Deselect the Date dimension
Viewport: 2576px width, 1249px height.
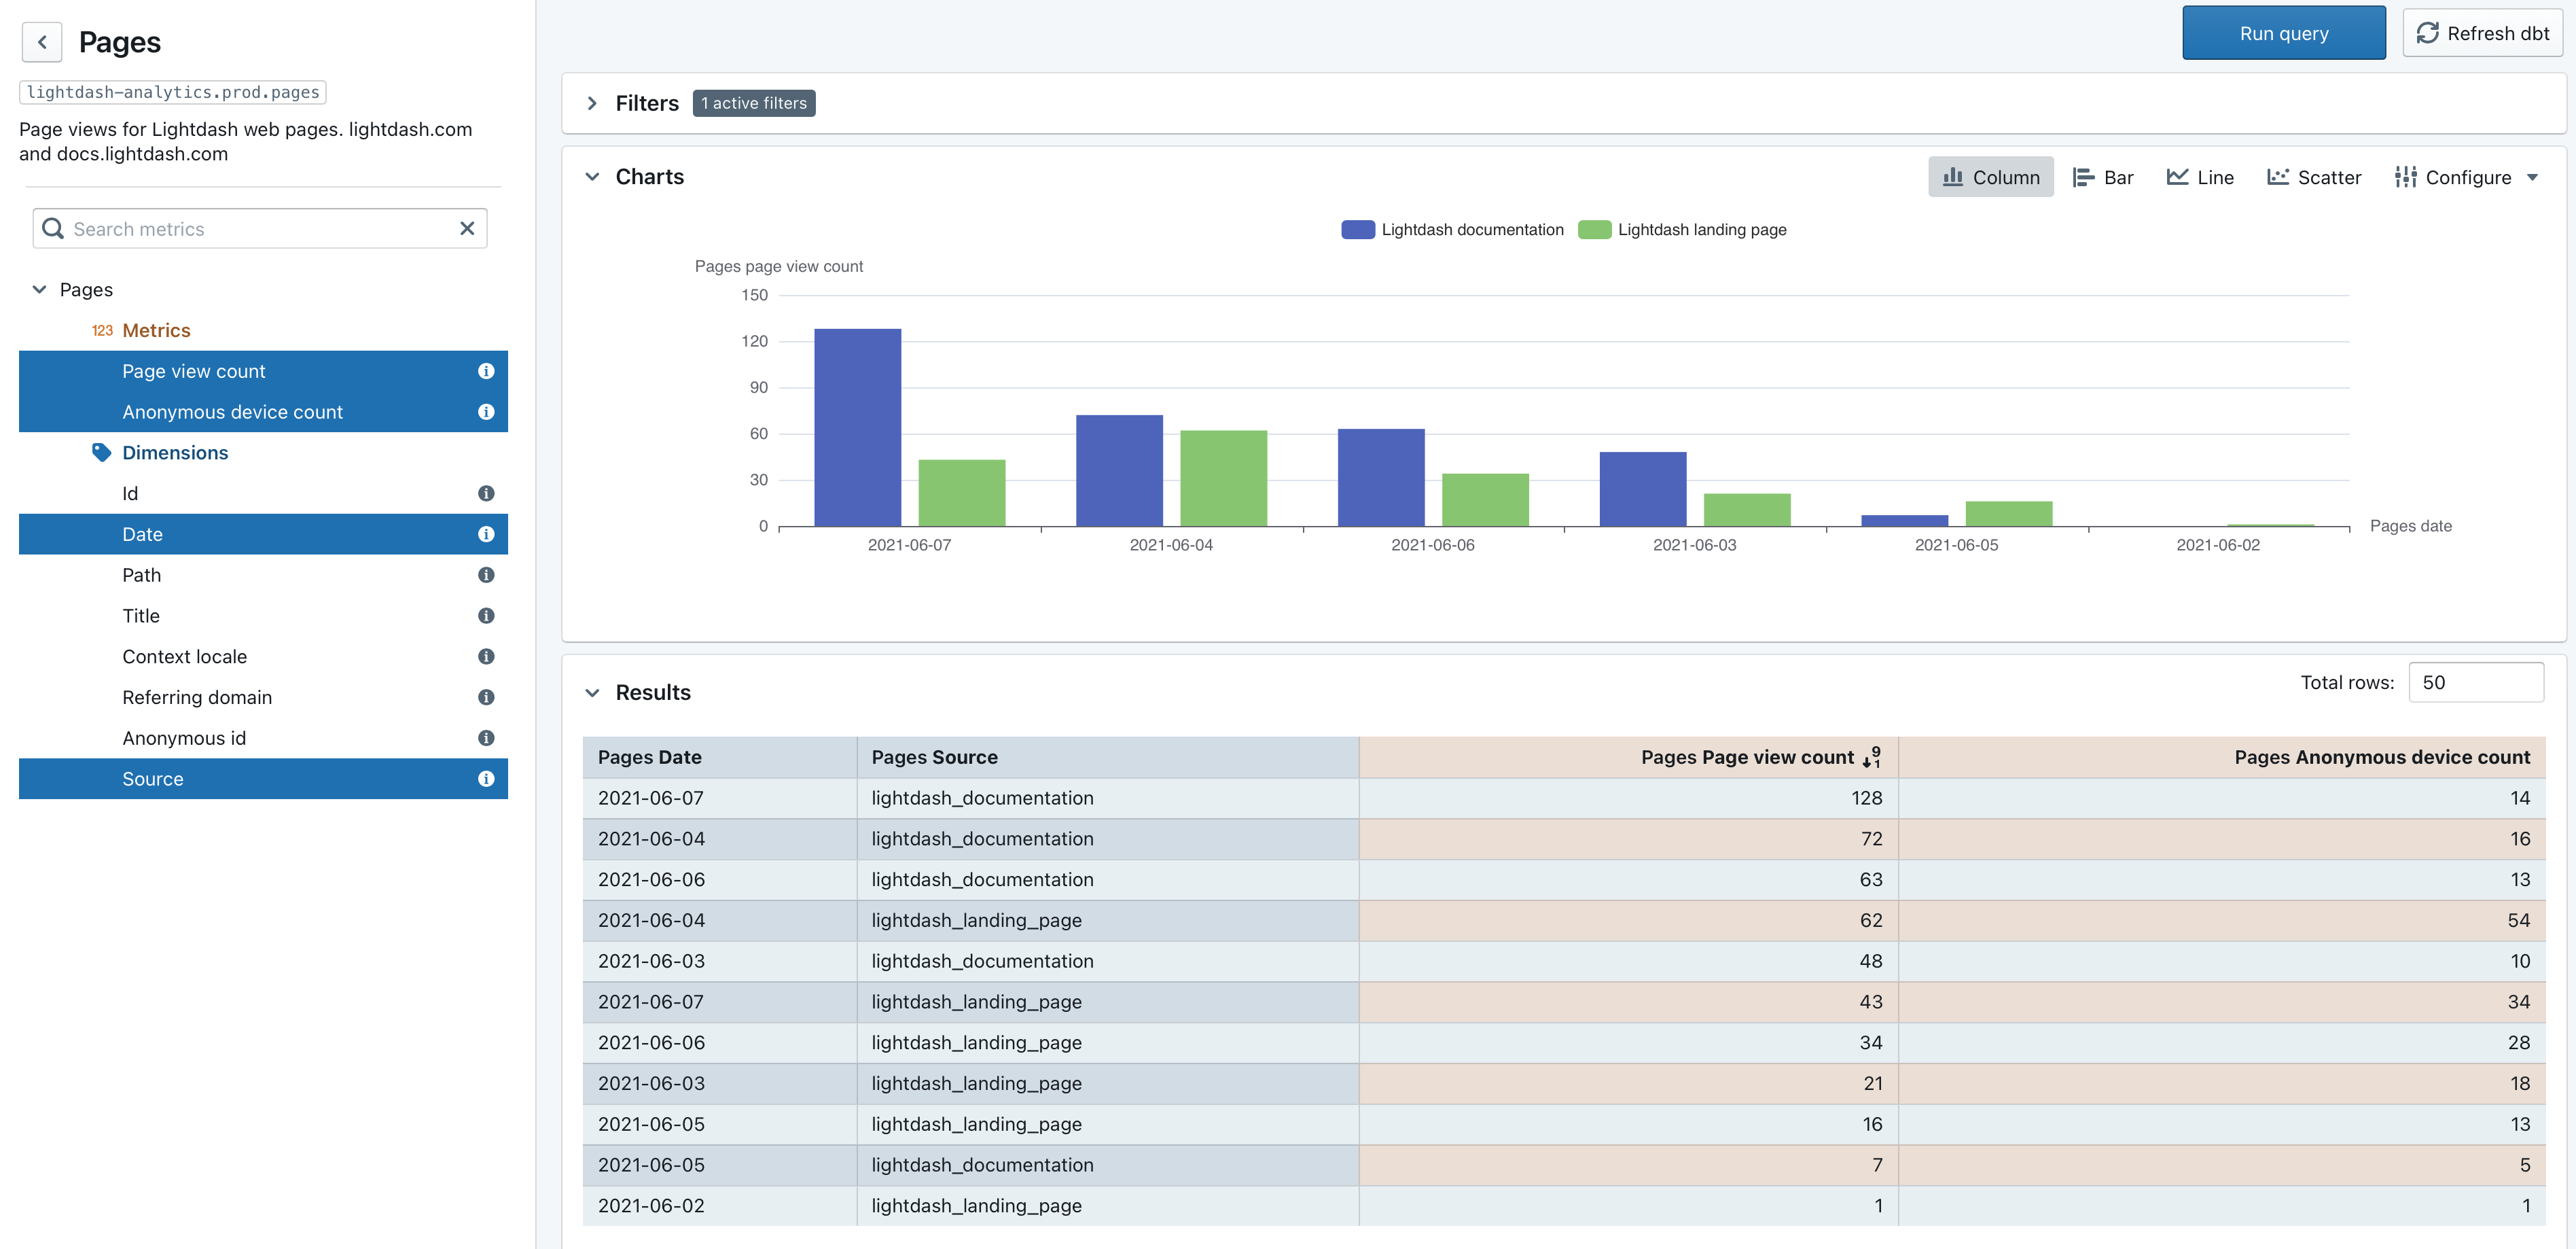click(x=263, y=534)
